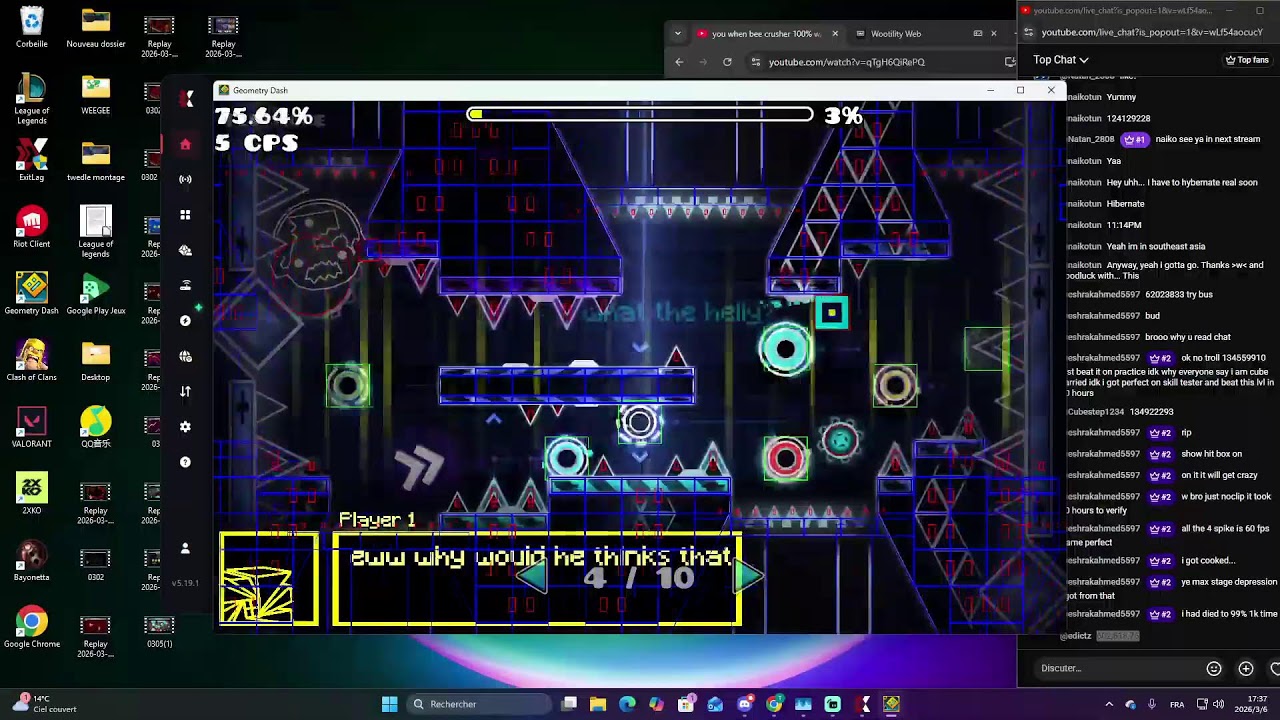Viewport: 1280px width, 720px height.
Task: Show hidden system tray icons
Action: 1108,704
